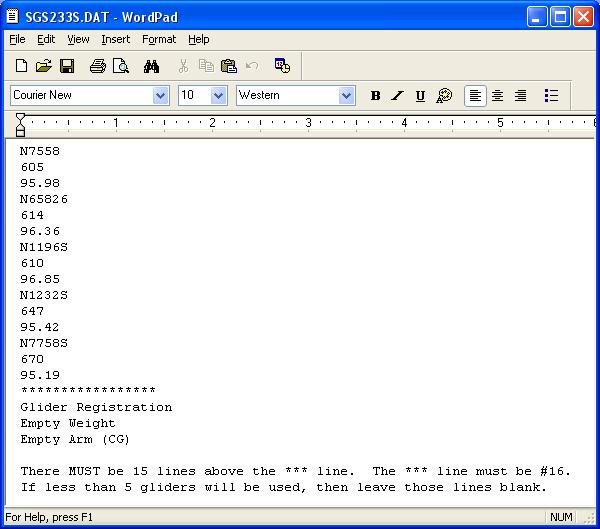Expand the font size dropdown
This screenshot has height=529, width=600.
click(218, 96)
